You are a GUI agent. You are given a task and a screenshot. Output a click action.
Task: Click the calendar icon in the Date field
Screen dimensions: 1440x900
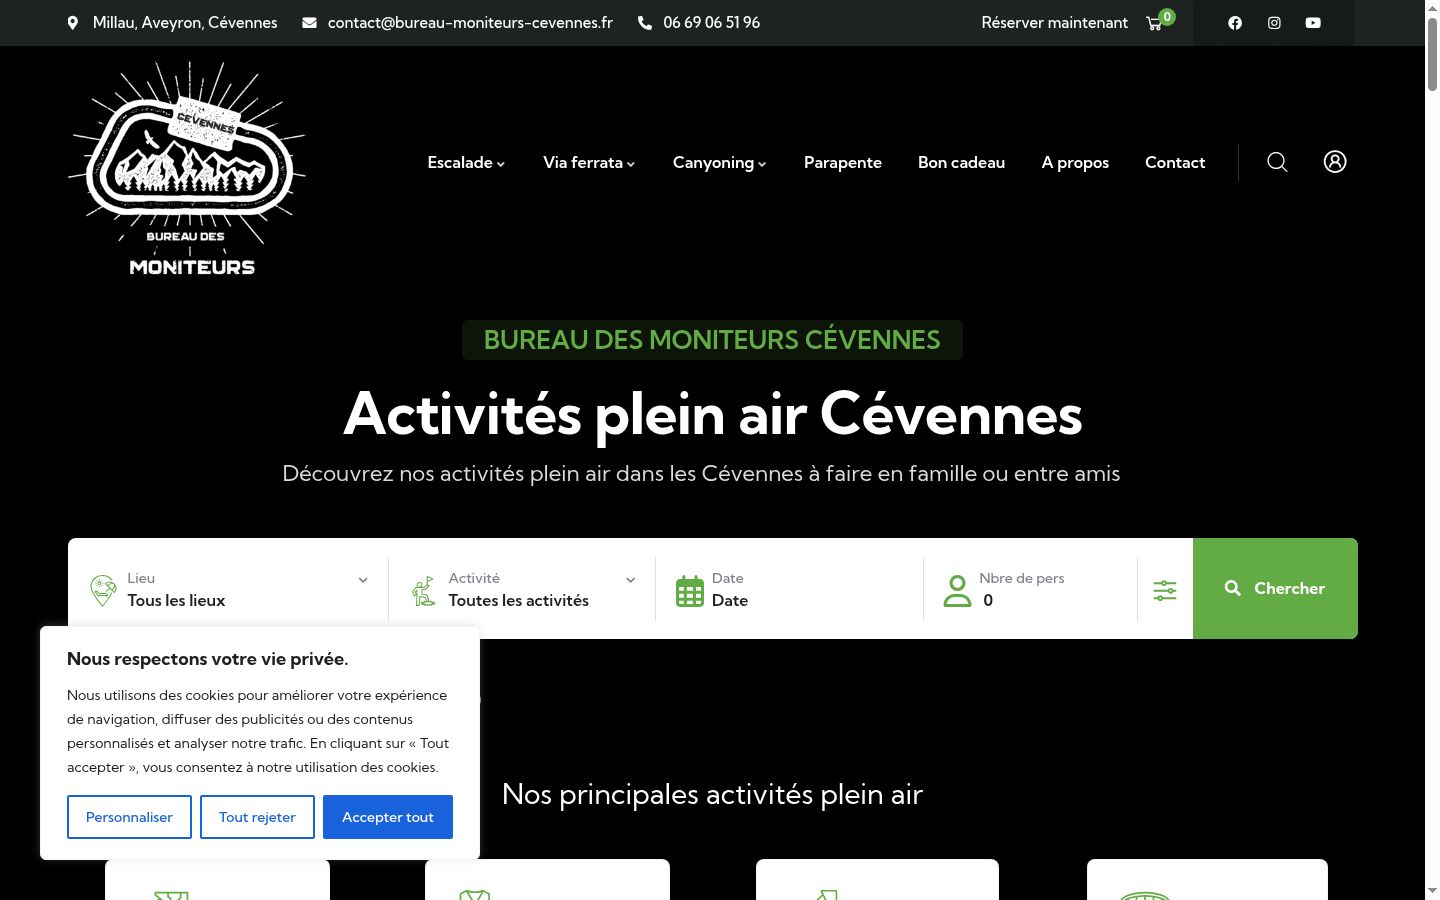click(x=690, y=590)
